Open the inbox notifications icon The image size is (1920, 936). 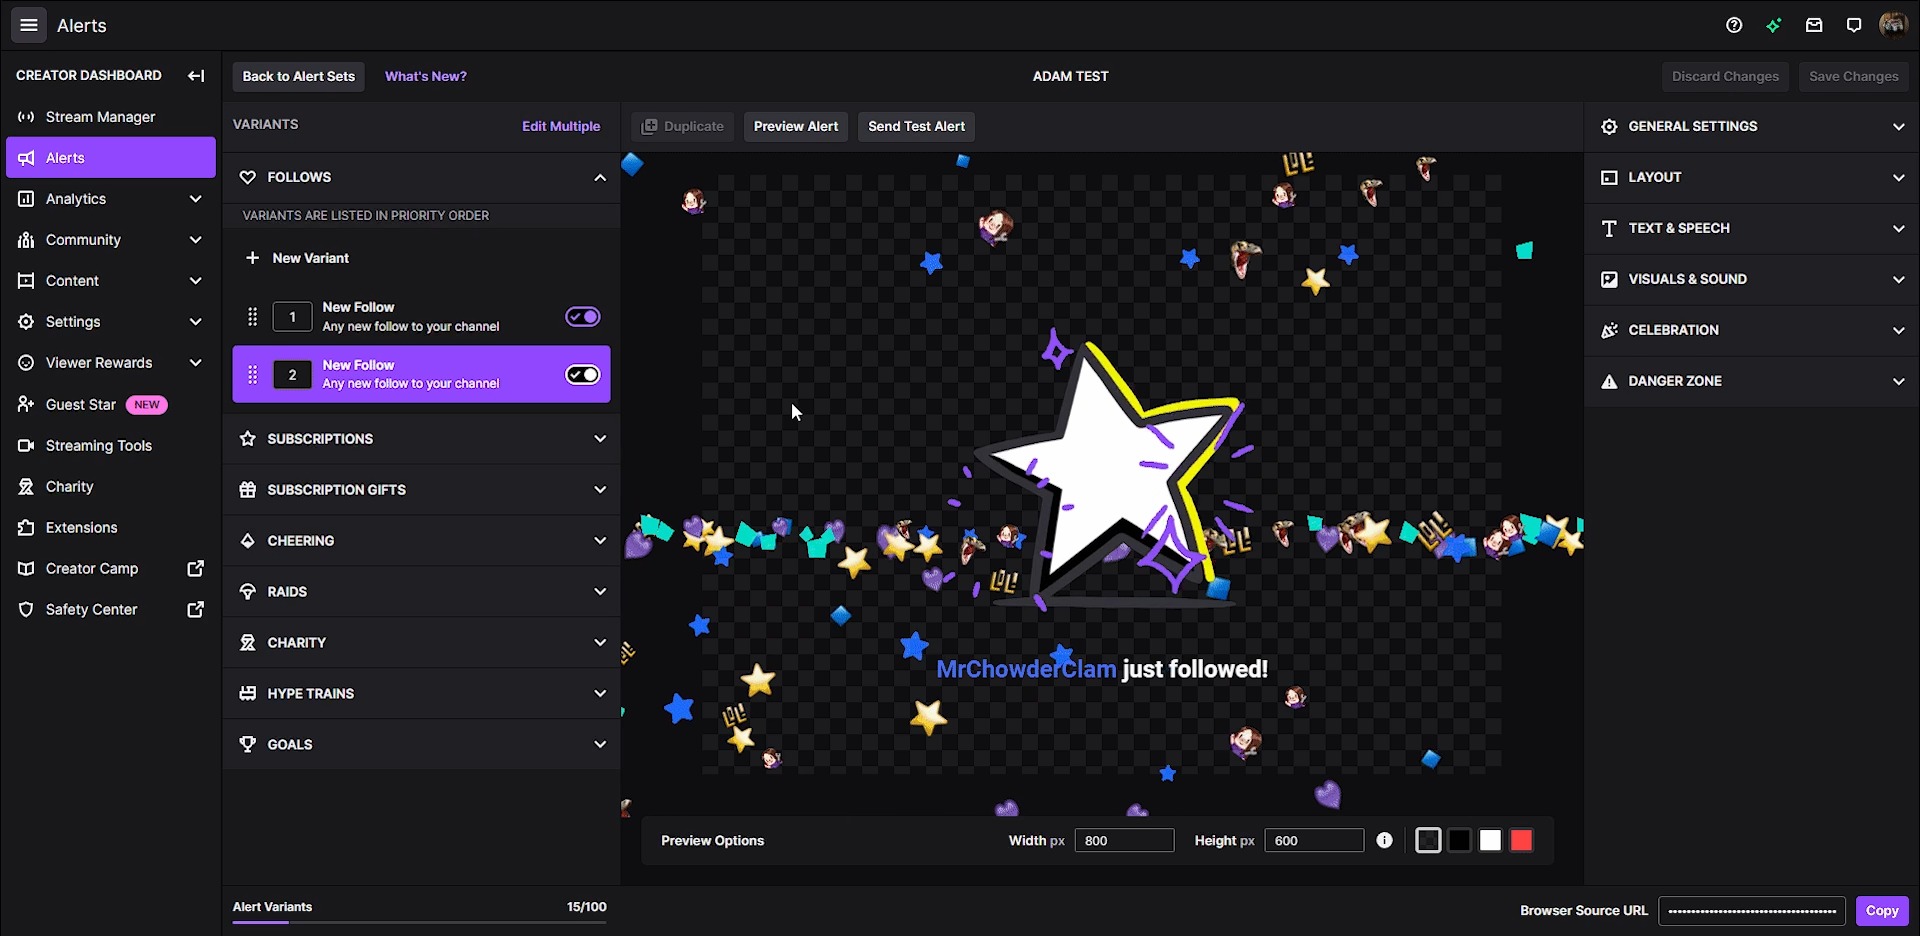click(x=1814, y=25)
